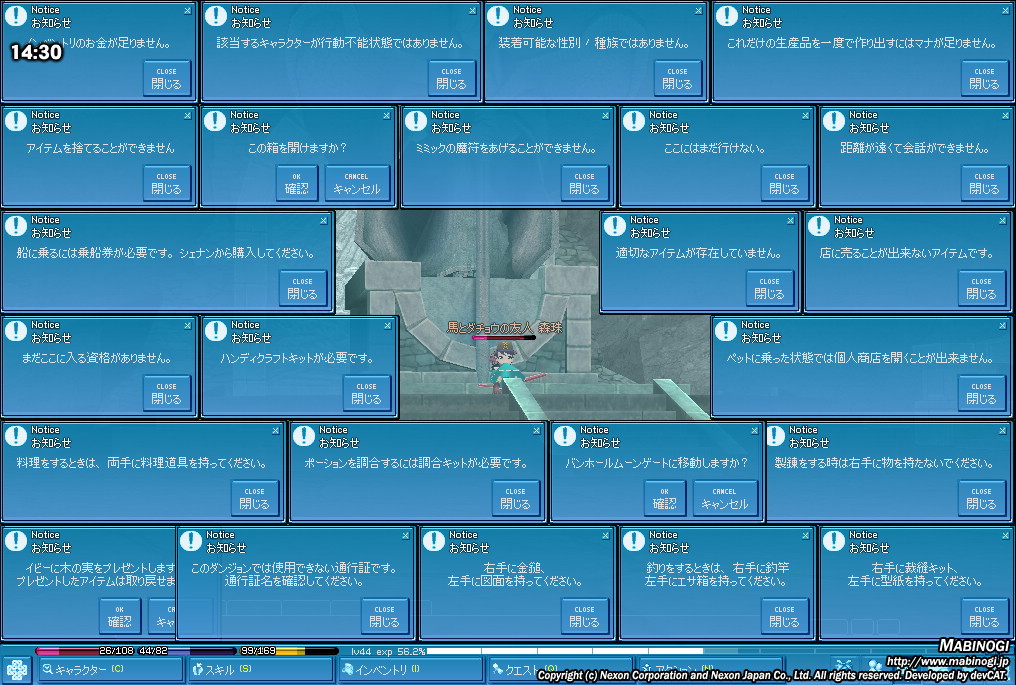Screen dimensions: 1016x685
Task: Click 閉じる on the 乗船券が必要です notice
Action: 303,288
